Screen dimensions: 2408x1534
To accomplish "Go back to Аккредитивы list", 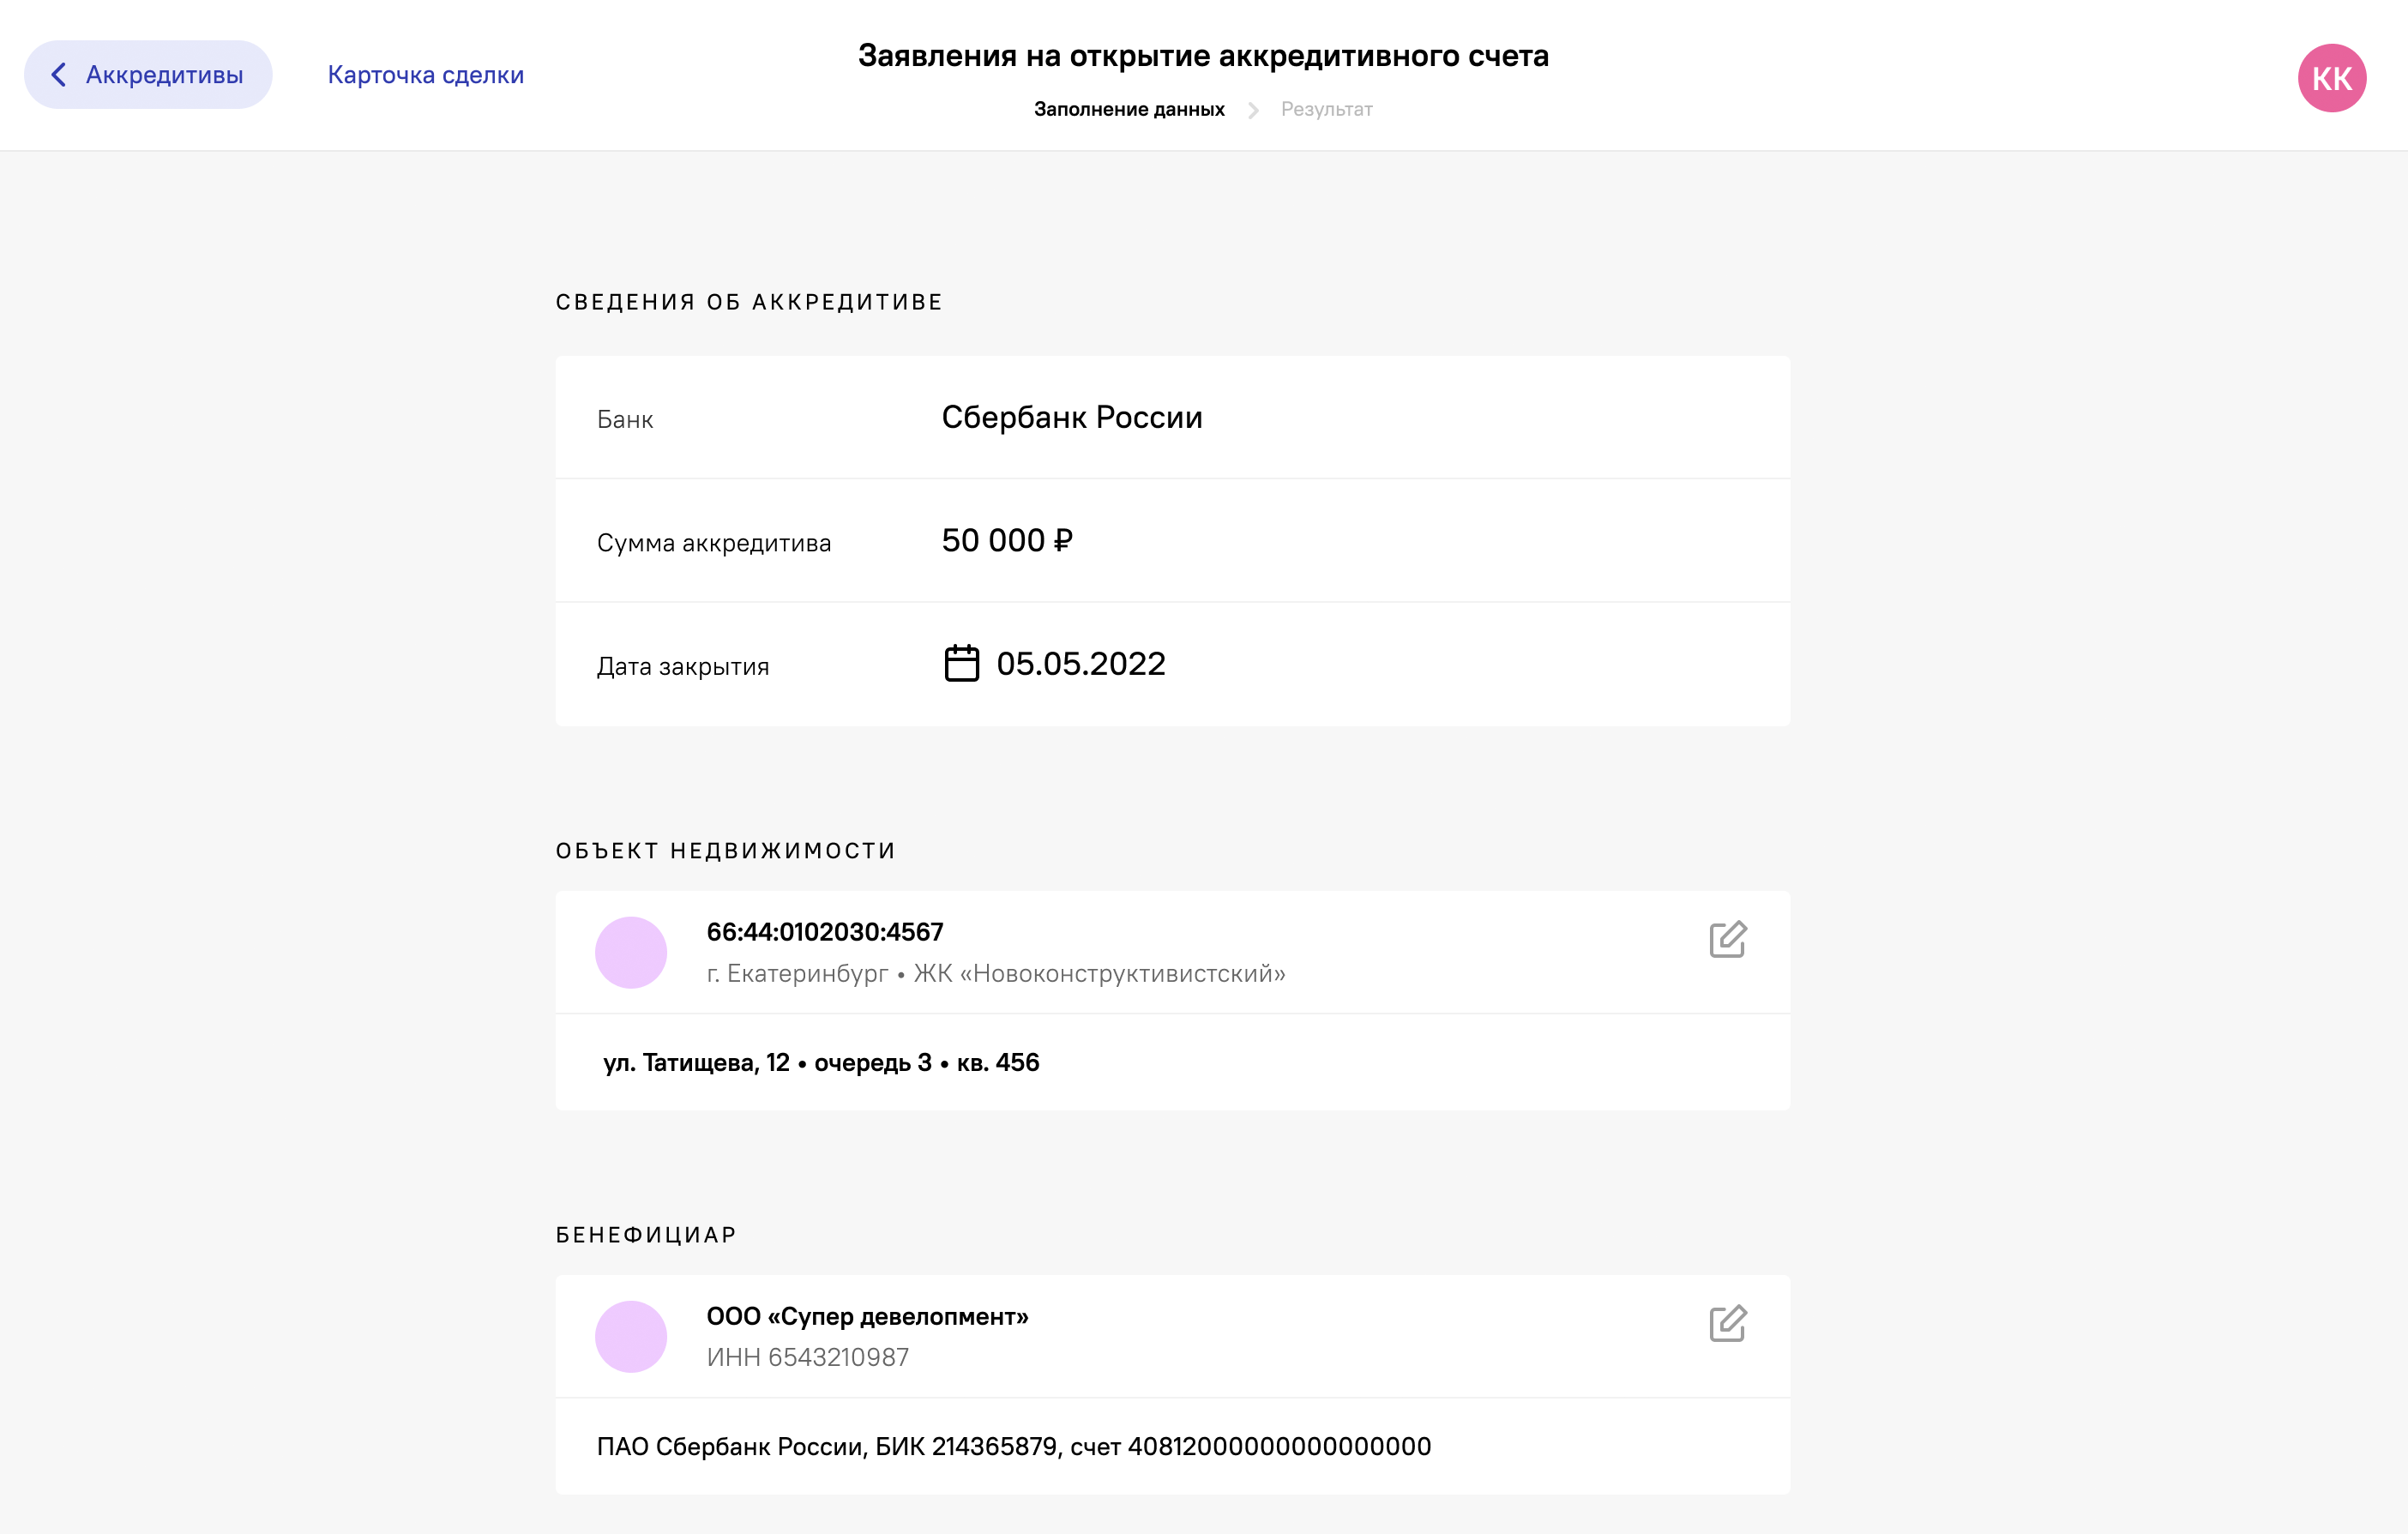I will tap(148, 75).
